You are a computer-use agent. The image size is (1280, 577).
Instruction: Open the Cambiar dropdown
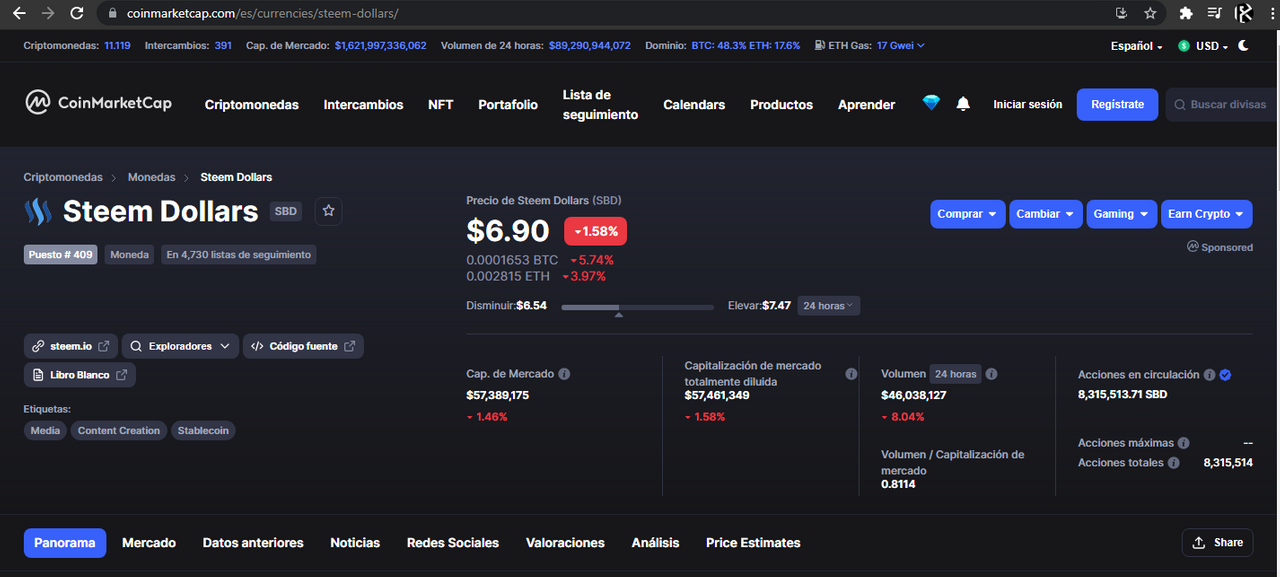(x=1045, y=214)
